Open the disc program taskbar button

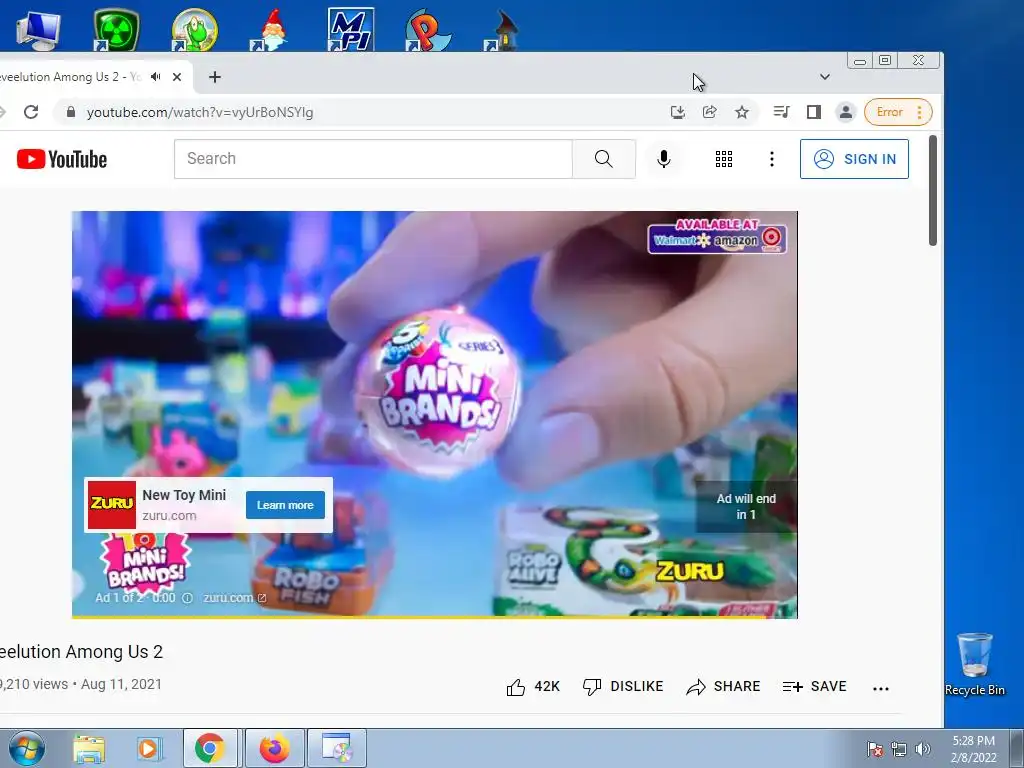(x=337, y=748)
